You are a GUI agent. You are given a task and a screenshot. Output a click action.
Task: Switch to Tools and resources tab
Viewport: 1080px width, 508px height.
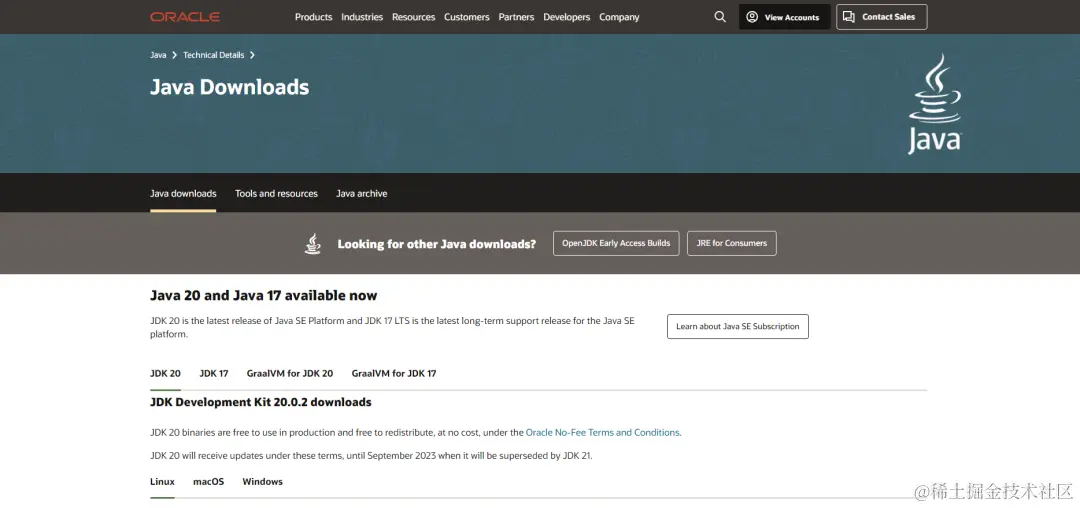pos(276,193)
